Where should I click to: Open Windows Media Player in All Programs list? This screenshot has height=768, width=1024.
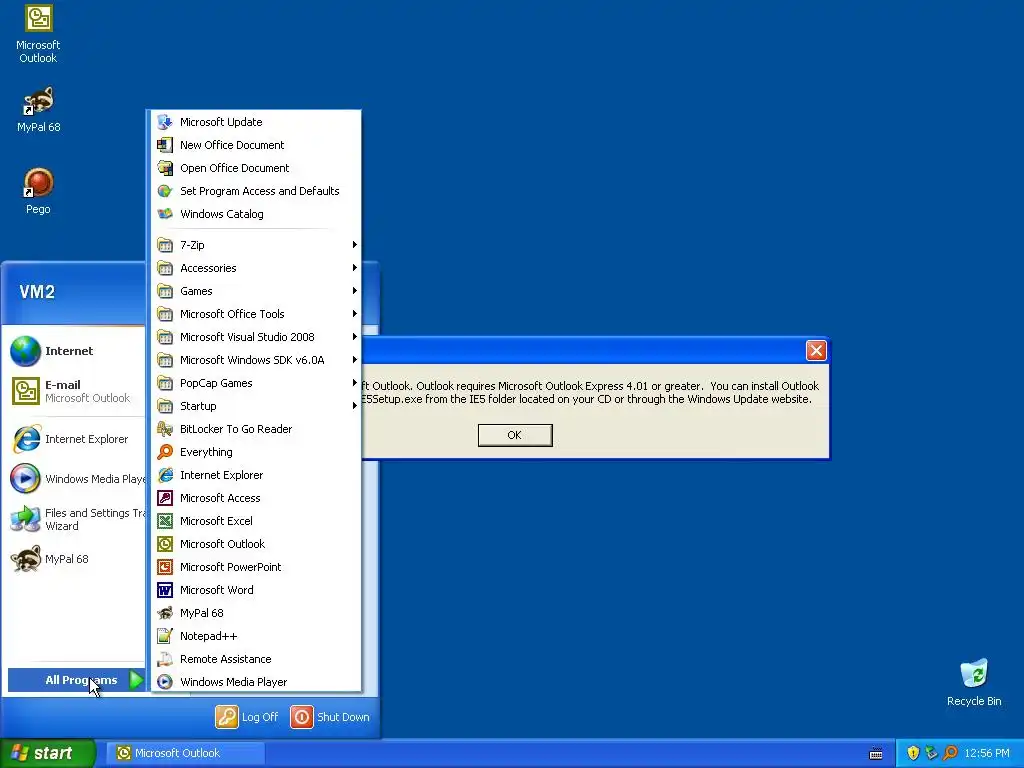pyautogui.click(x=255, y=682)
